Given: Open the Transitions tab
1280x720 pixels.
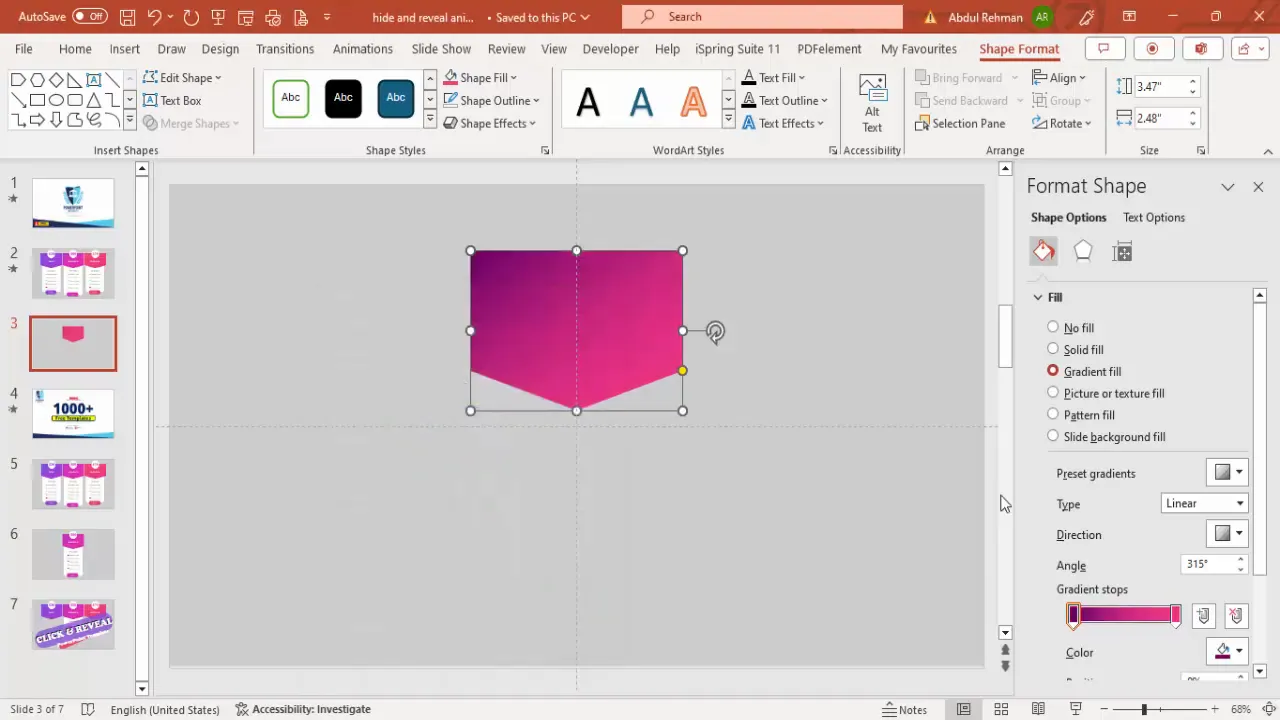Looking at the screenshot, I should tap(285, 49).
